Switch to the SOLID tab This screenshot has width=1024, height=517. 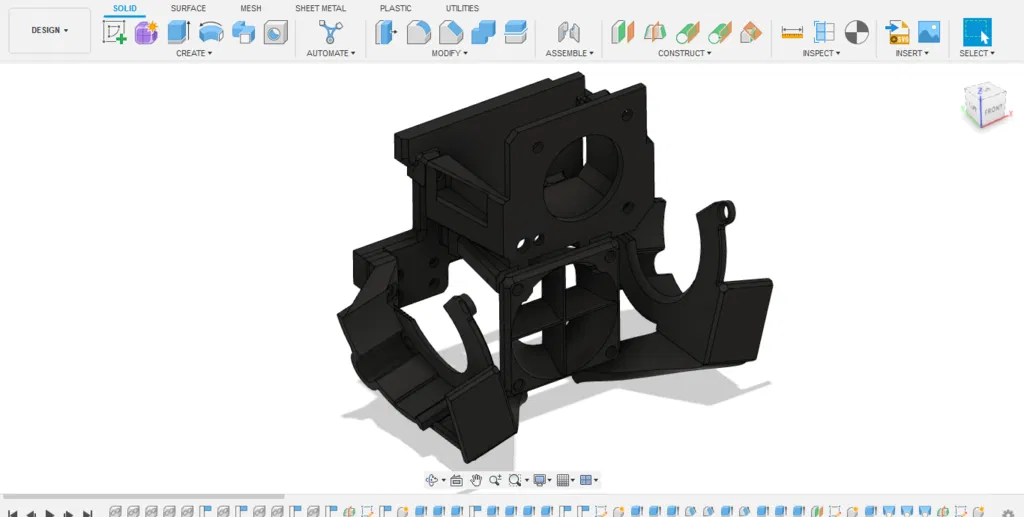(125, 8)
